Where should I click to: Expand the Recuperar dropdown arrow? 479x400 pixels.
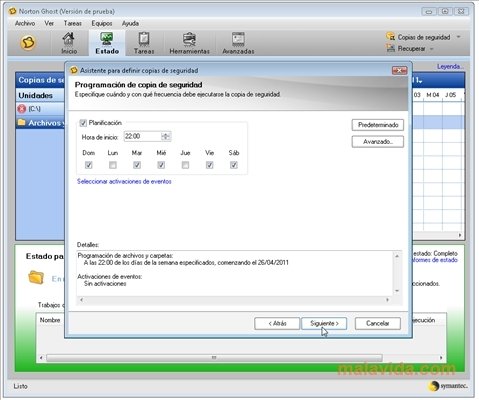[x=432, y=49]
